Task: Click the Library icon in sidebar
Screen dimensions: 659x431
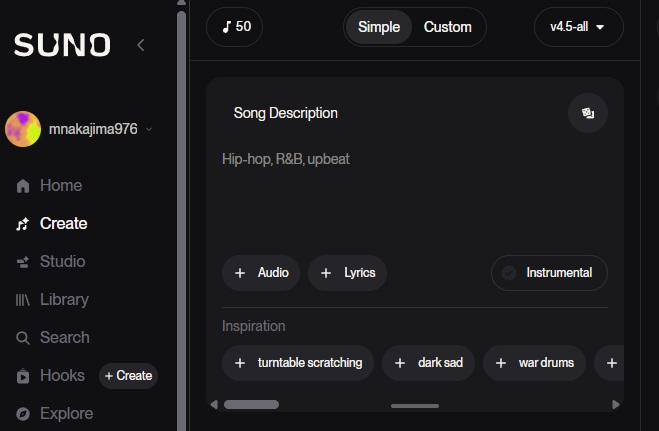Action: pyautogui.click(x=22, y=300)
